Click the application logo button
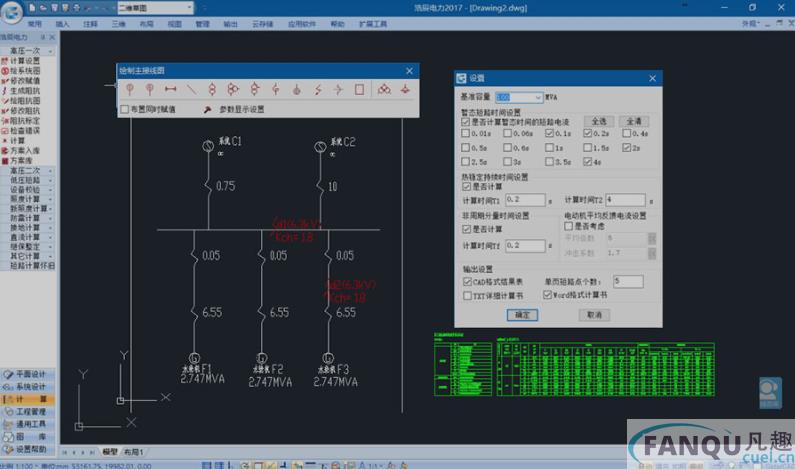The width and height of the screenshot is (795, 469). (x=11, y=12)
